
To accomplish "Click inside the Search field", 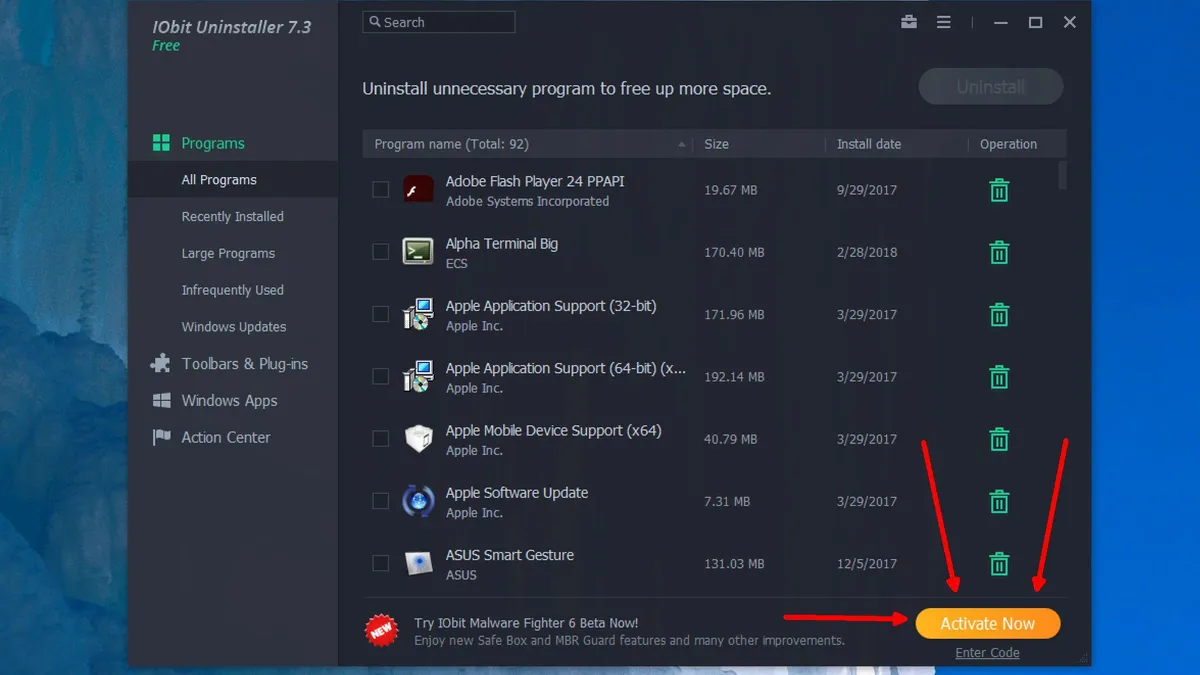I will point(439,22).
